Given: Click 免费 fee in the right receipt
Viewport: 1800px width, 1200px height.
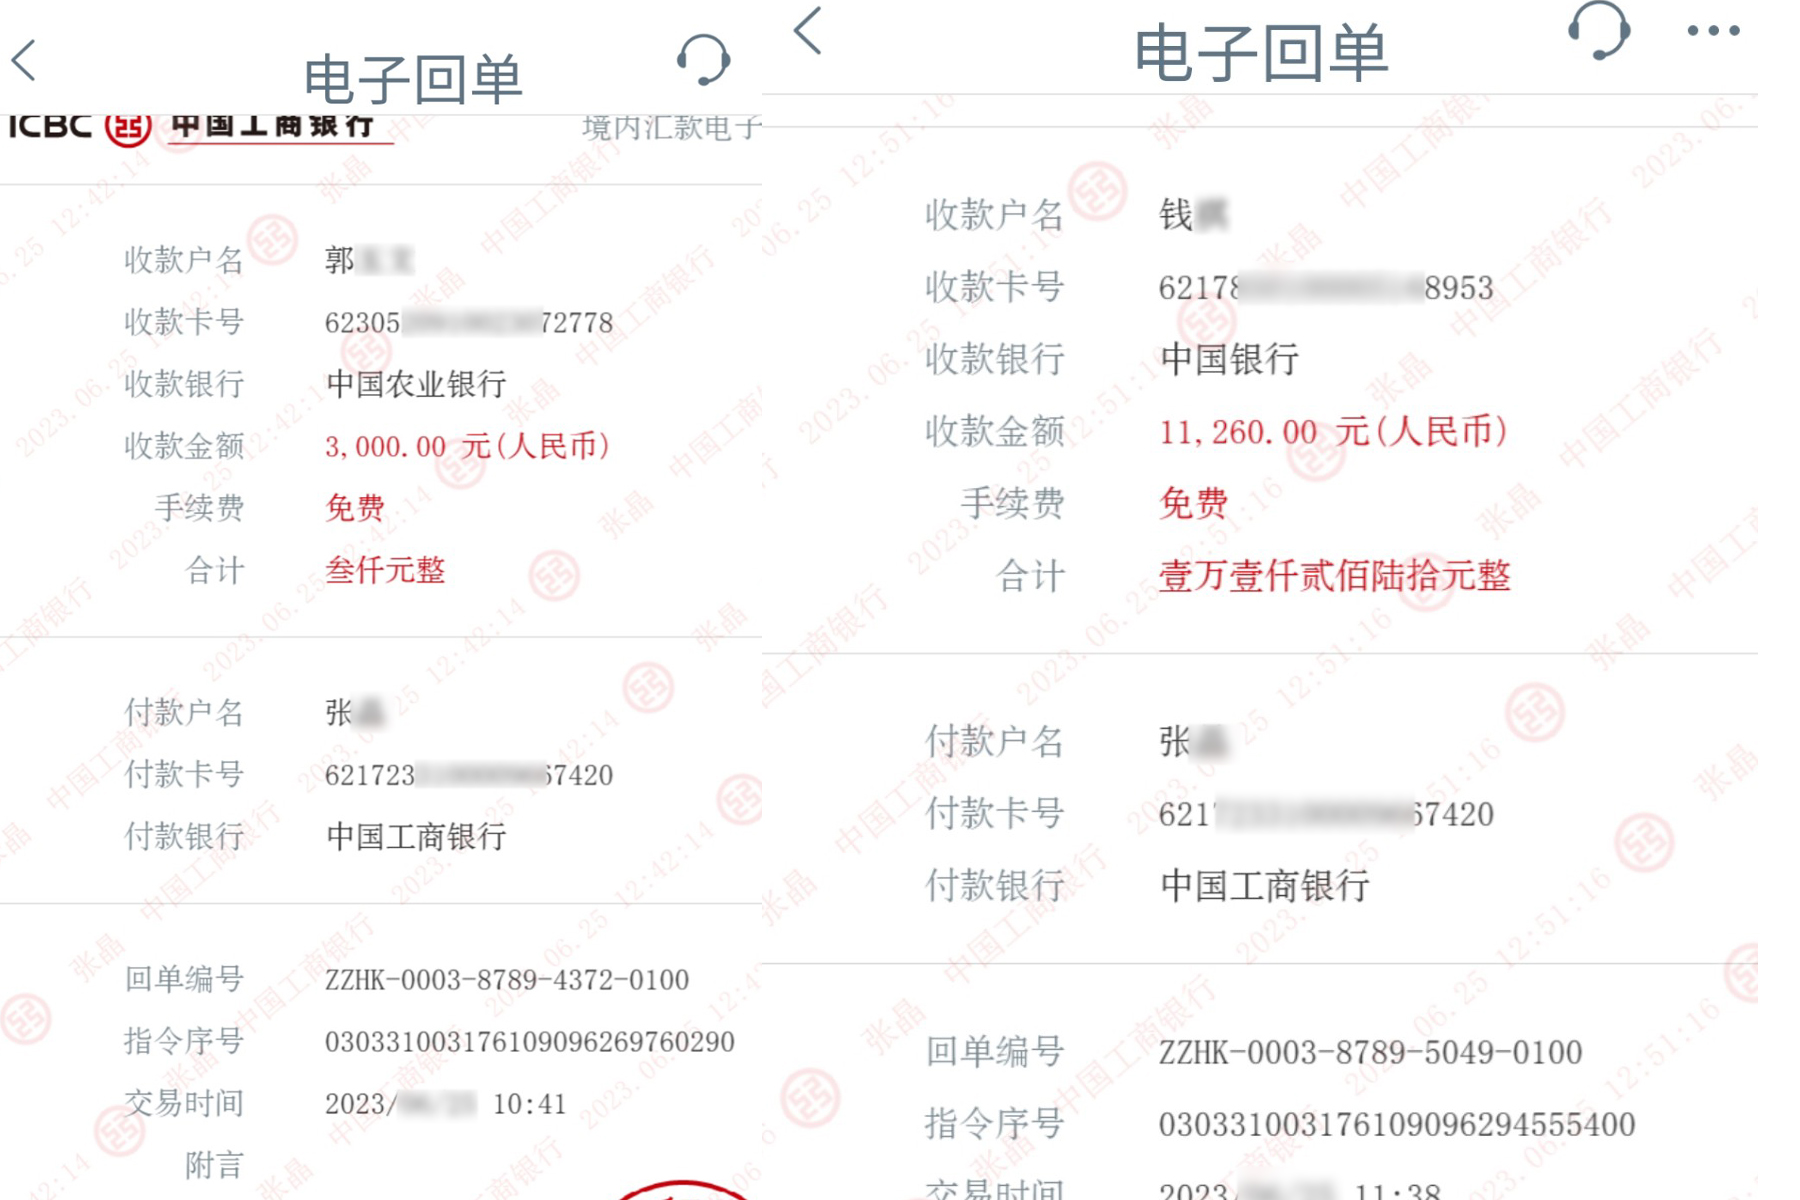Looking at the screenshot, I should point(1193,503).
